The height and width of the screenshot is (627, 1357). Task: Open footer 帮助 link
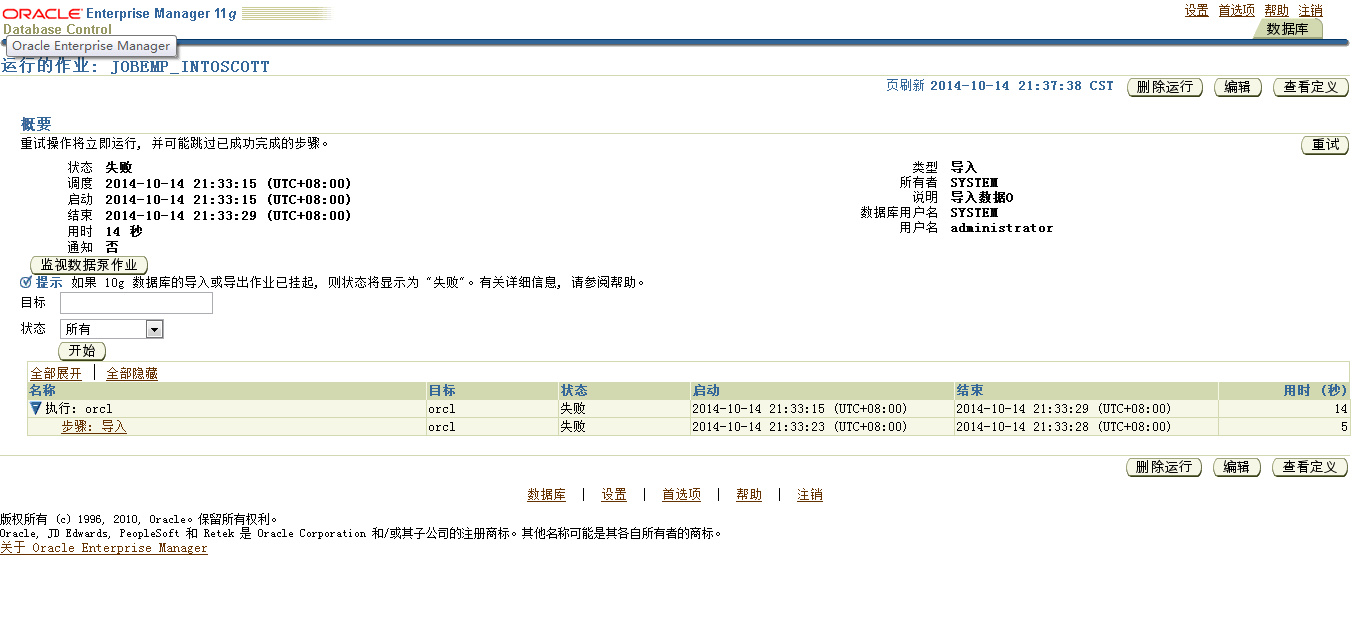pos(749,495)
